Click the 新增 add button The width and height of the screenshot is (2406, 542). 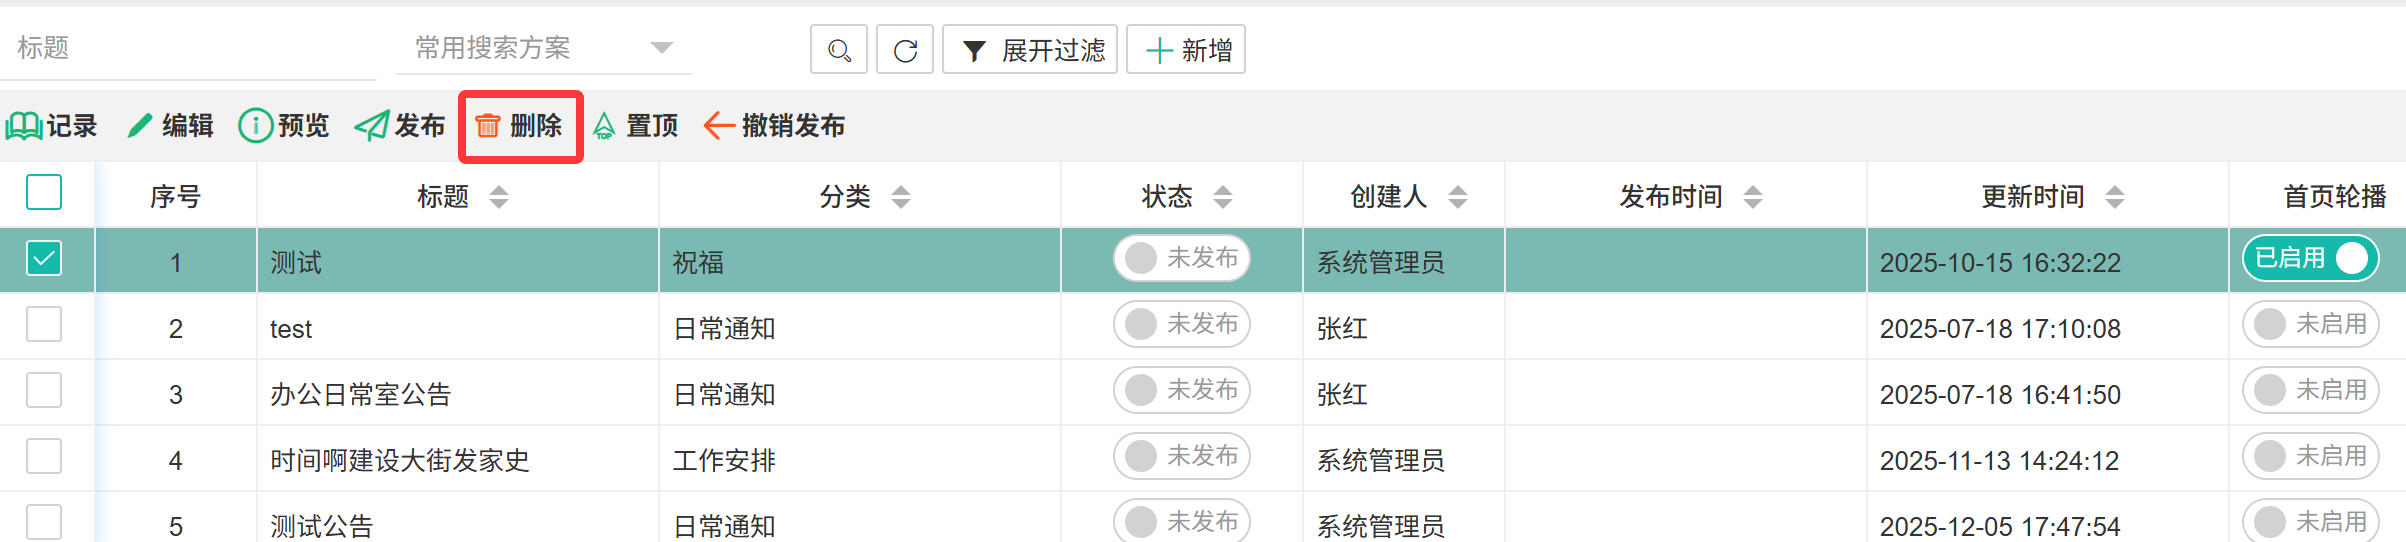(x=1186, y=50)
